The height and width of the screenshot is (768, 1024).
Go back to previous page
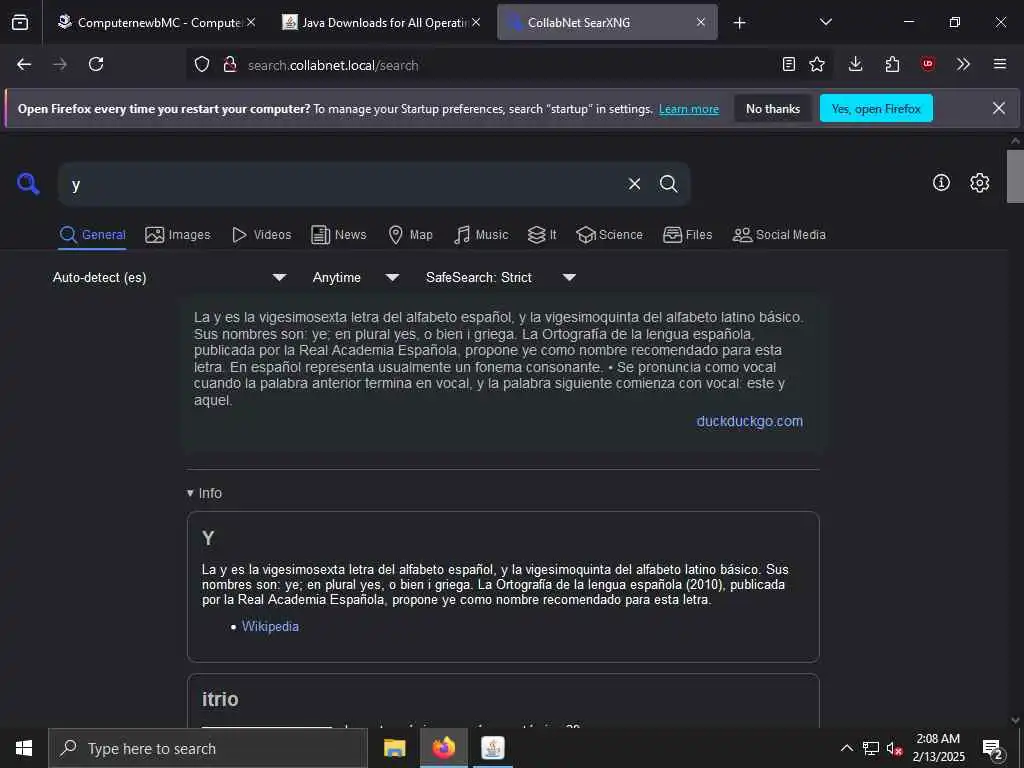(24, 64)
